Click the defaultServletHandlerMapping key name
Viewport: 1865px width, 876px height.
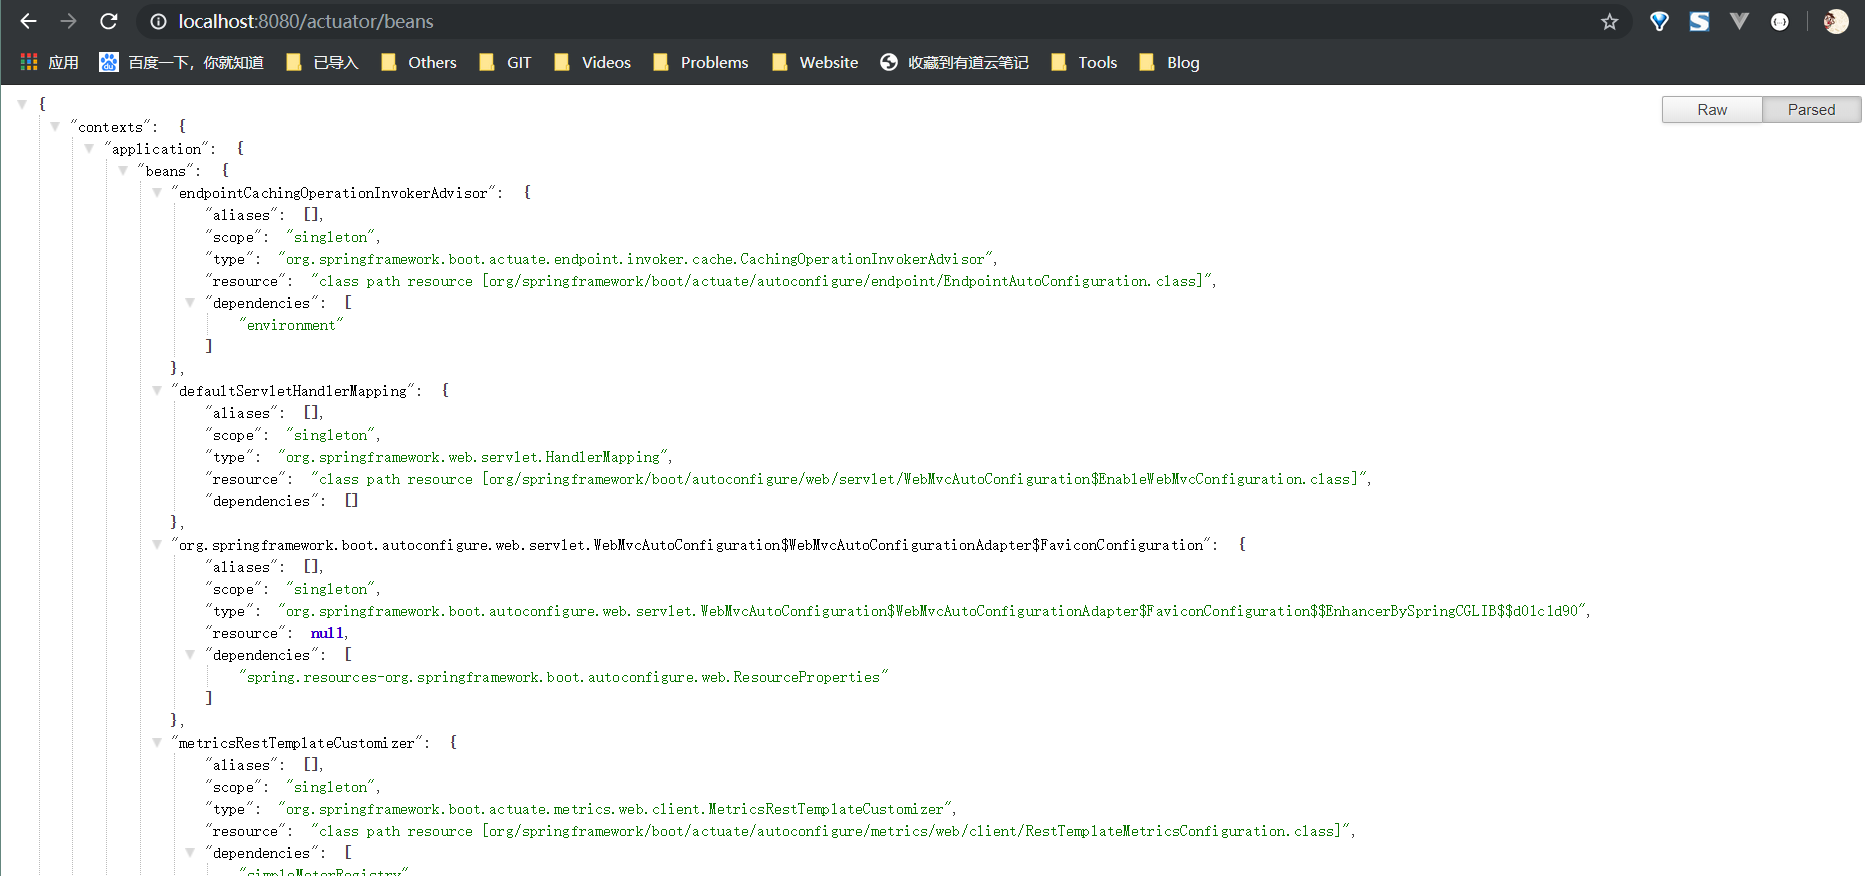293,391
